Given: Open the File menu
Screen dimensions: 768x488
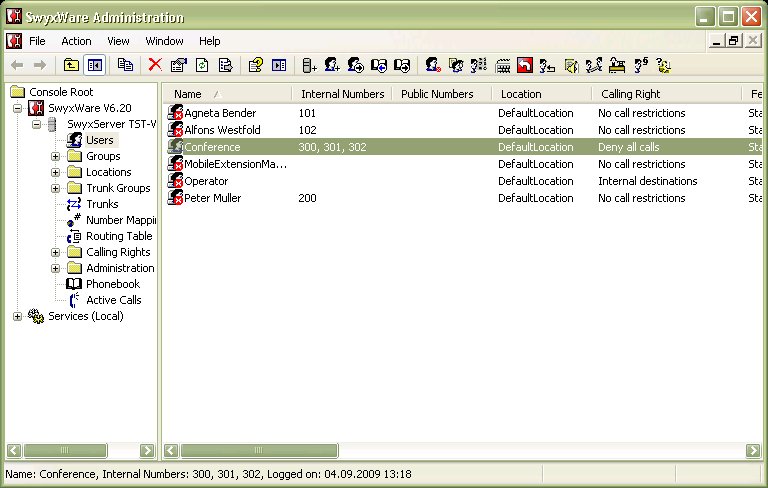Looking at the screenshot, I should (x=37, y=41).
